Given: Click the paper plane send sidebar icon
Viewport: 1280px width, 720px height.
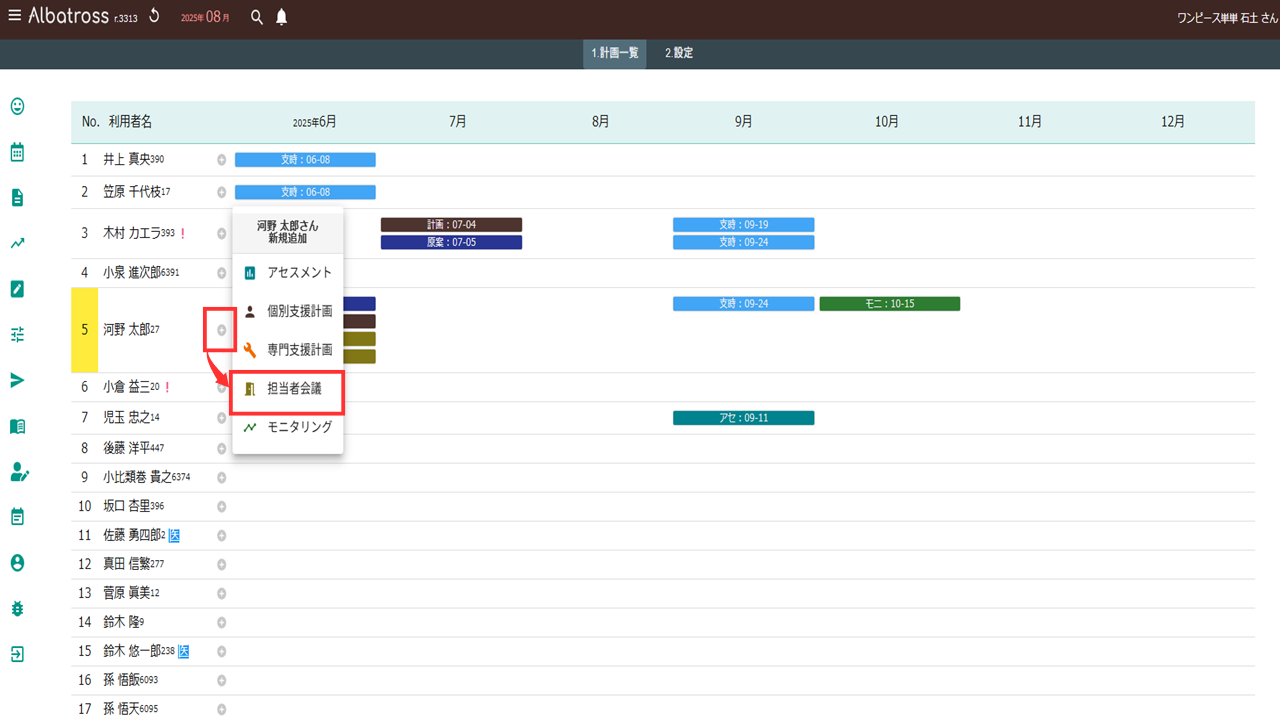Looking at the screenshot, I should pyautogui.click(x=17, y=380).
